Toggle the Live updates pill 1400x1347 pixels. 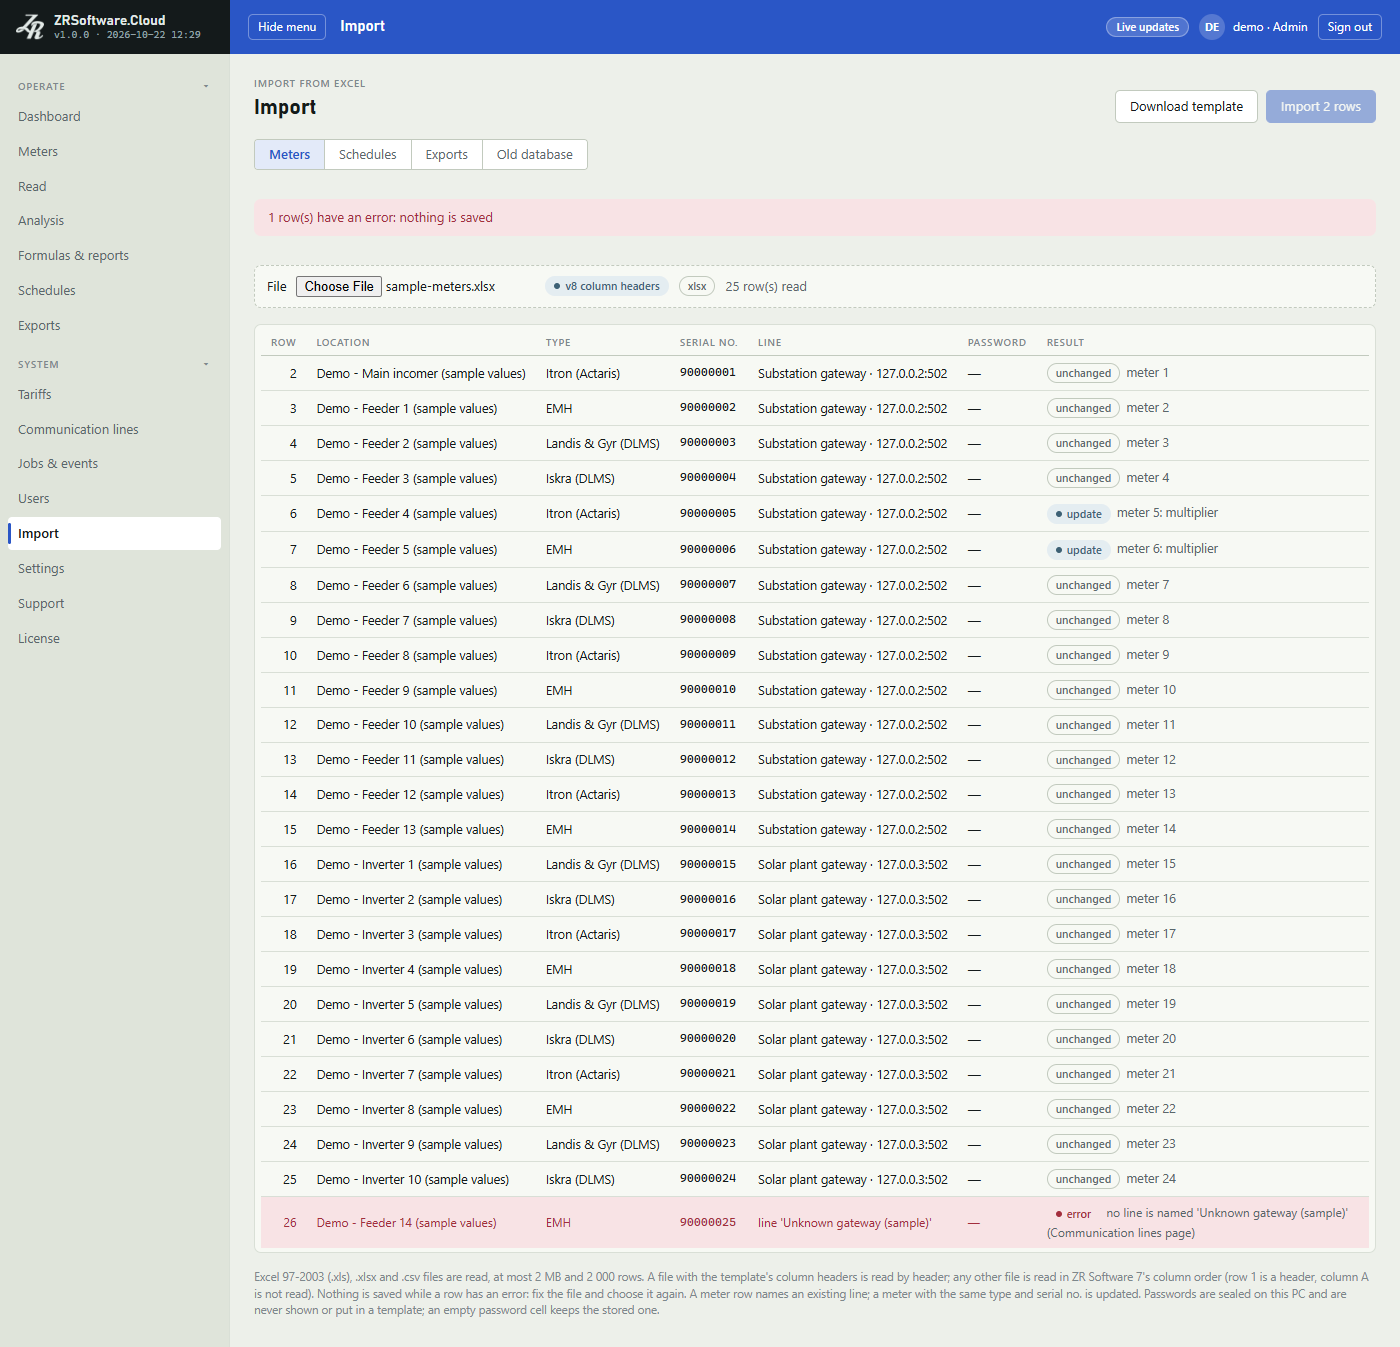tap(1147, 27)
